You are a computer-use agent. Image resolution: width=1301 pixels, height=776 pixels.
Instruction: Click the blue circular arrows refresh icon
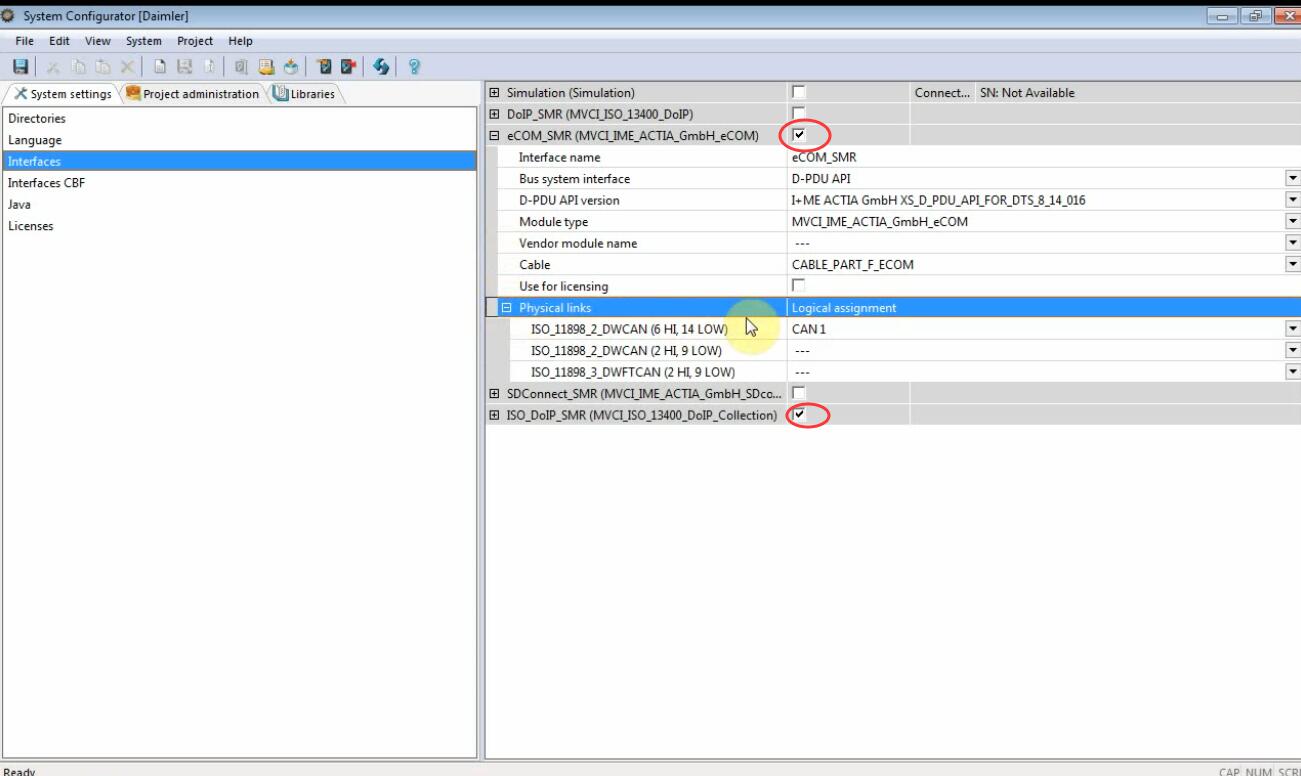click(x=381, y=67)
